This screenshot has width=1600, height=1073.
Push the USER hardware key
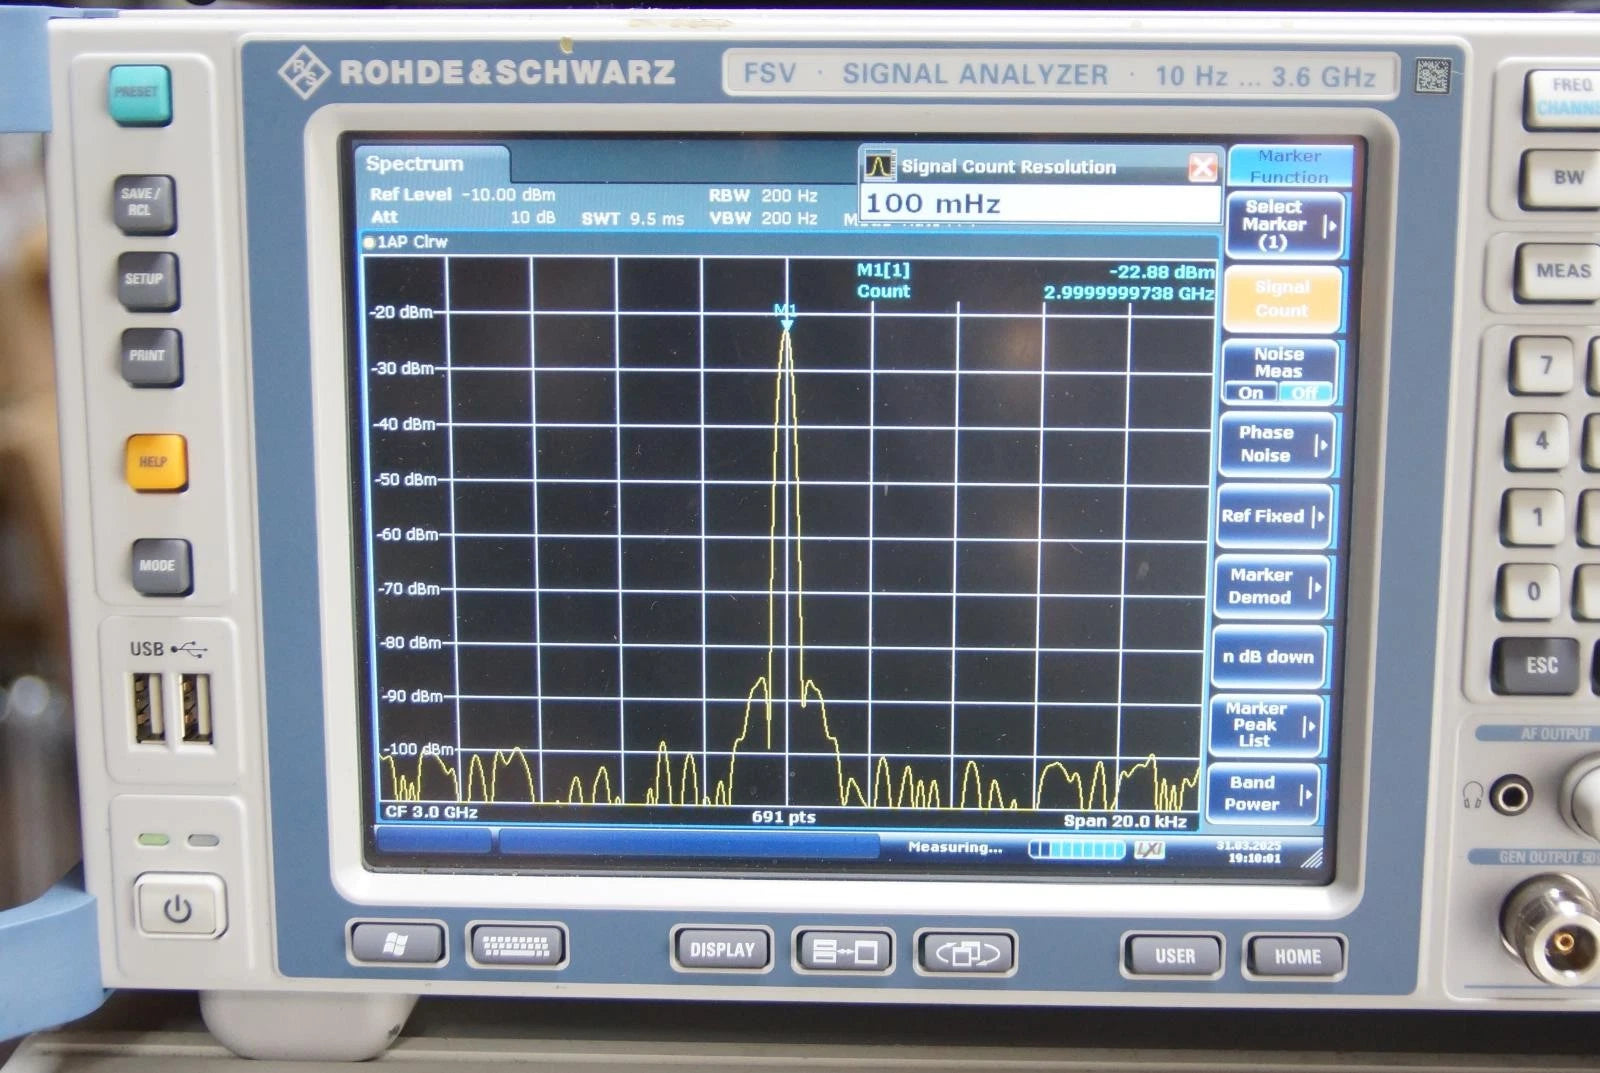point(1173,955)
